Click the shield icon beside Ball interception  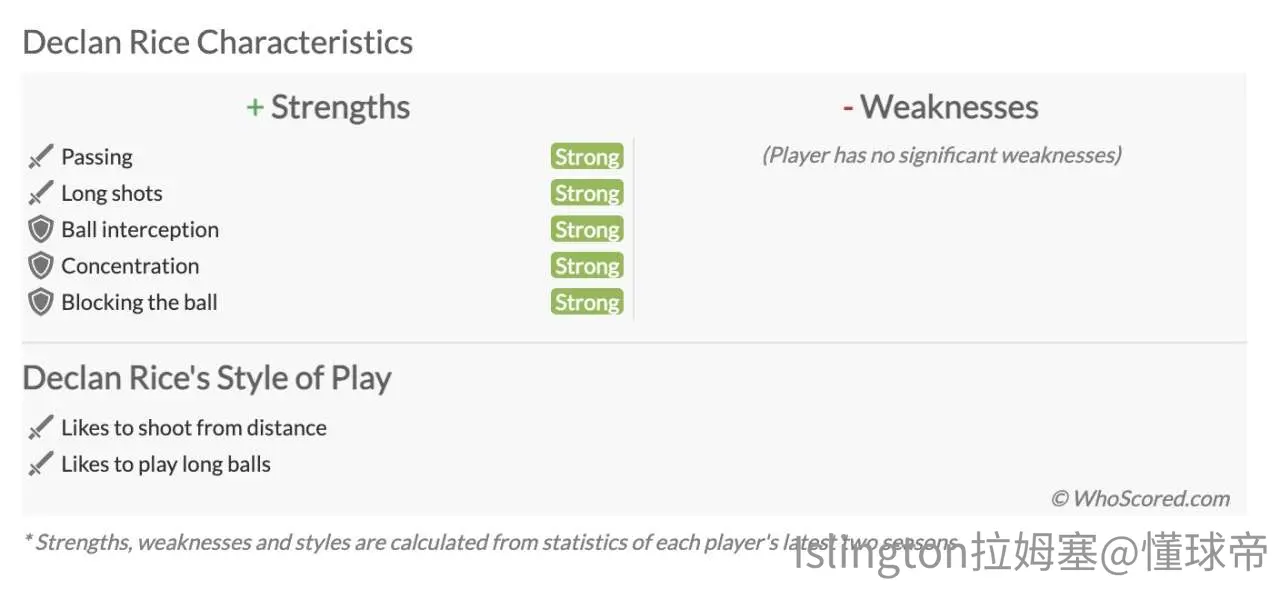coord(40,230)
